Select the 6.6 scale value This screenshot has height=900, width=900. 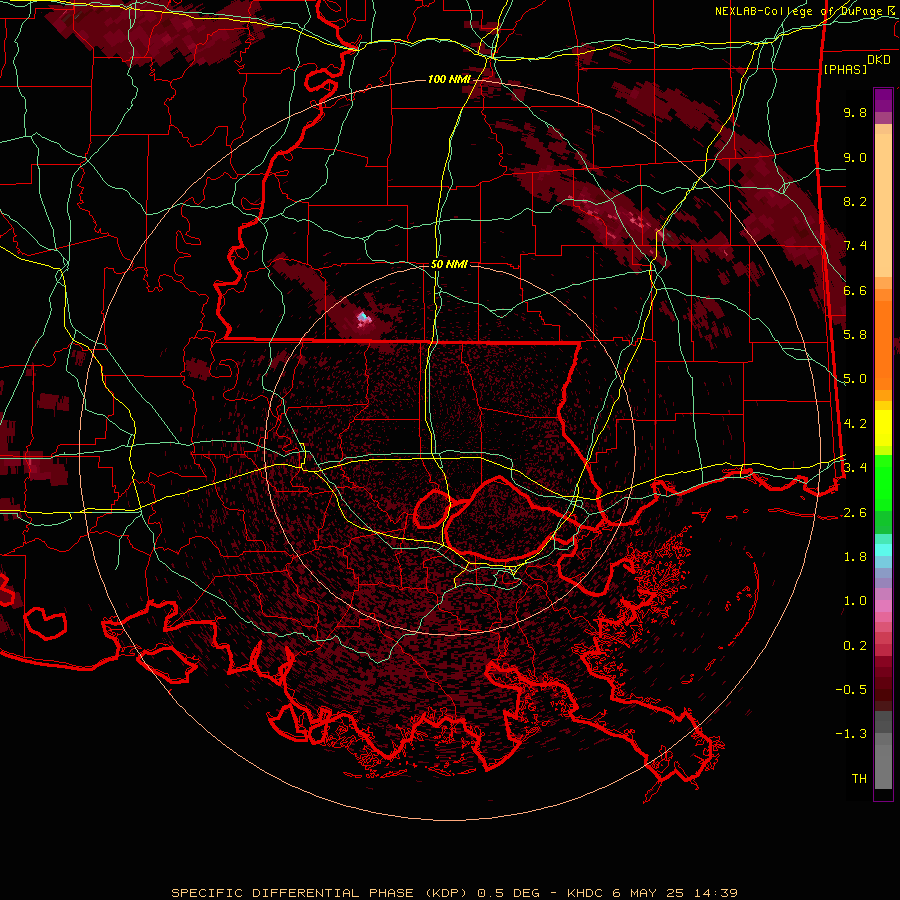click(855, 290)
